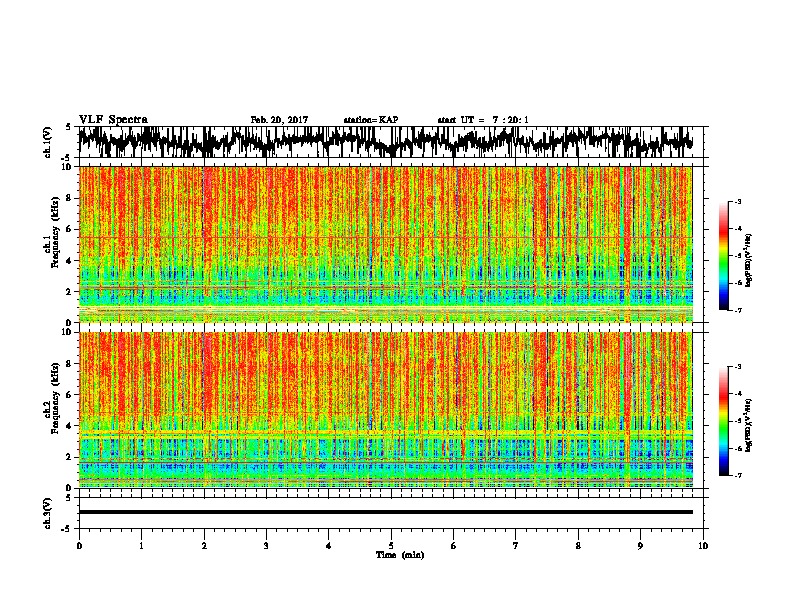This screenshot has height=612, width=792.
Task: Click time axis tick label "8"
Action: coord(578,545)
